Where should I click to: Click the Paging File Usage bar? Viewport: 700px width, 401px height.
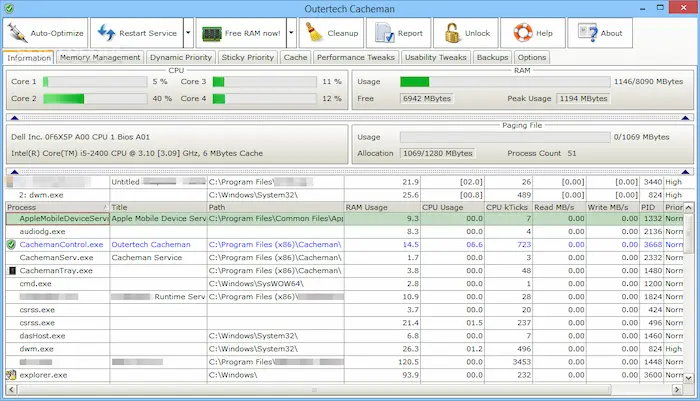pyautogui.click(x=505, y=137)
